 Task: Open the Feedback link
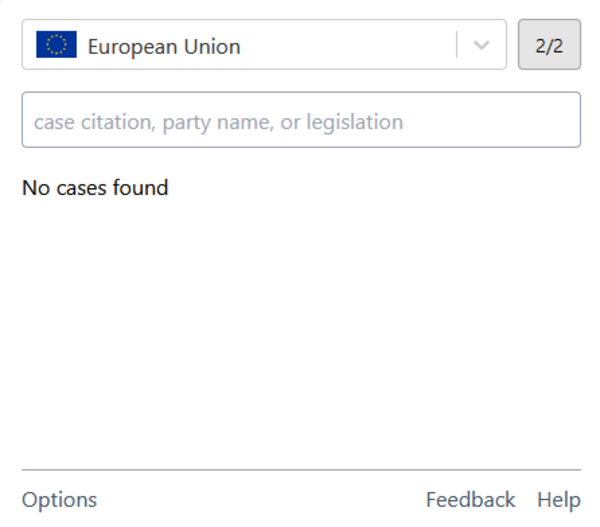pyautogui.click(x=470, y=500)
